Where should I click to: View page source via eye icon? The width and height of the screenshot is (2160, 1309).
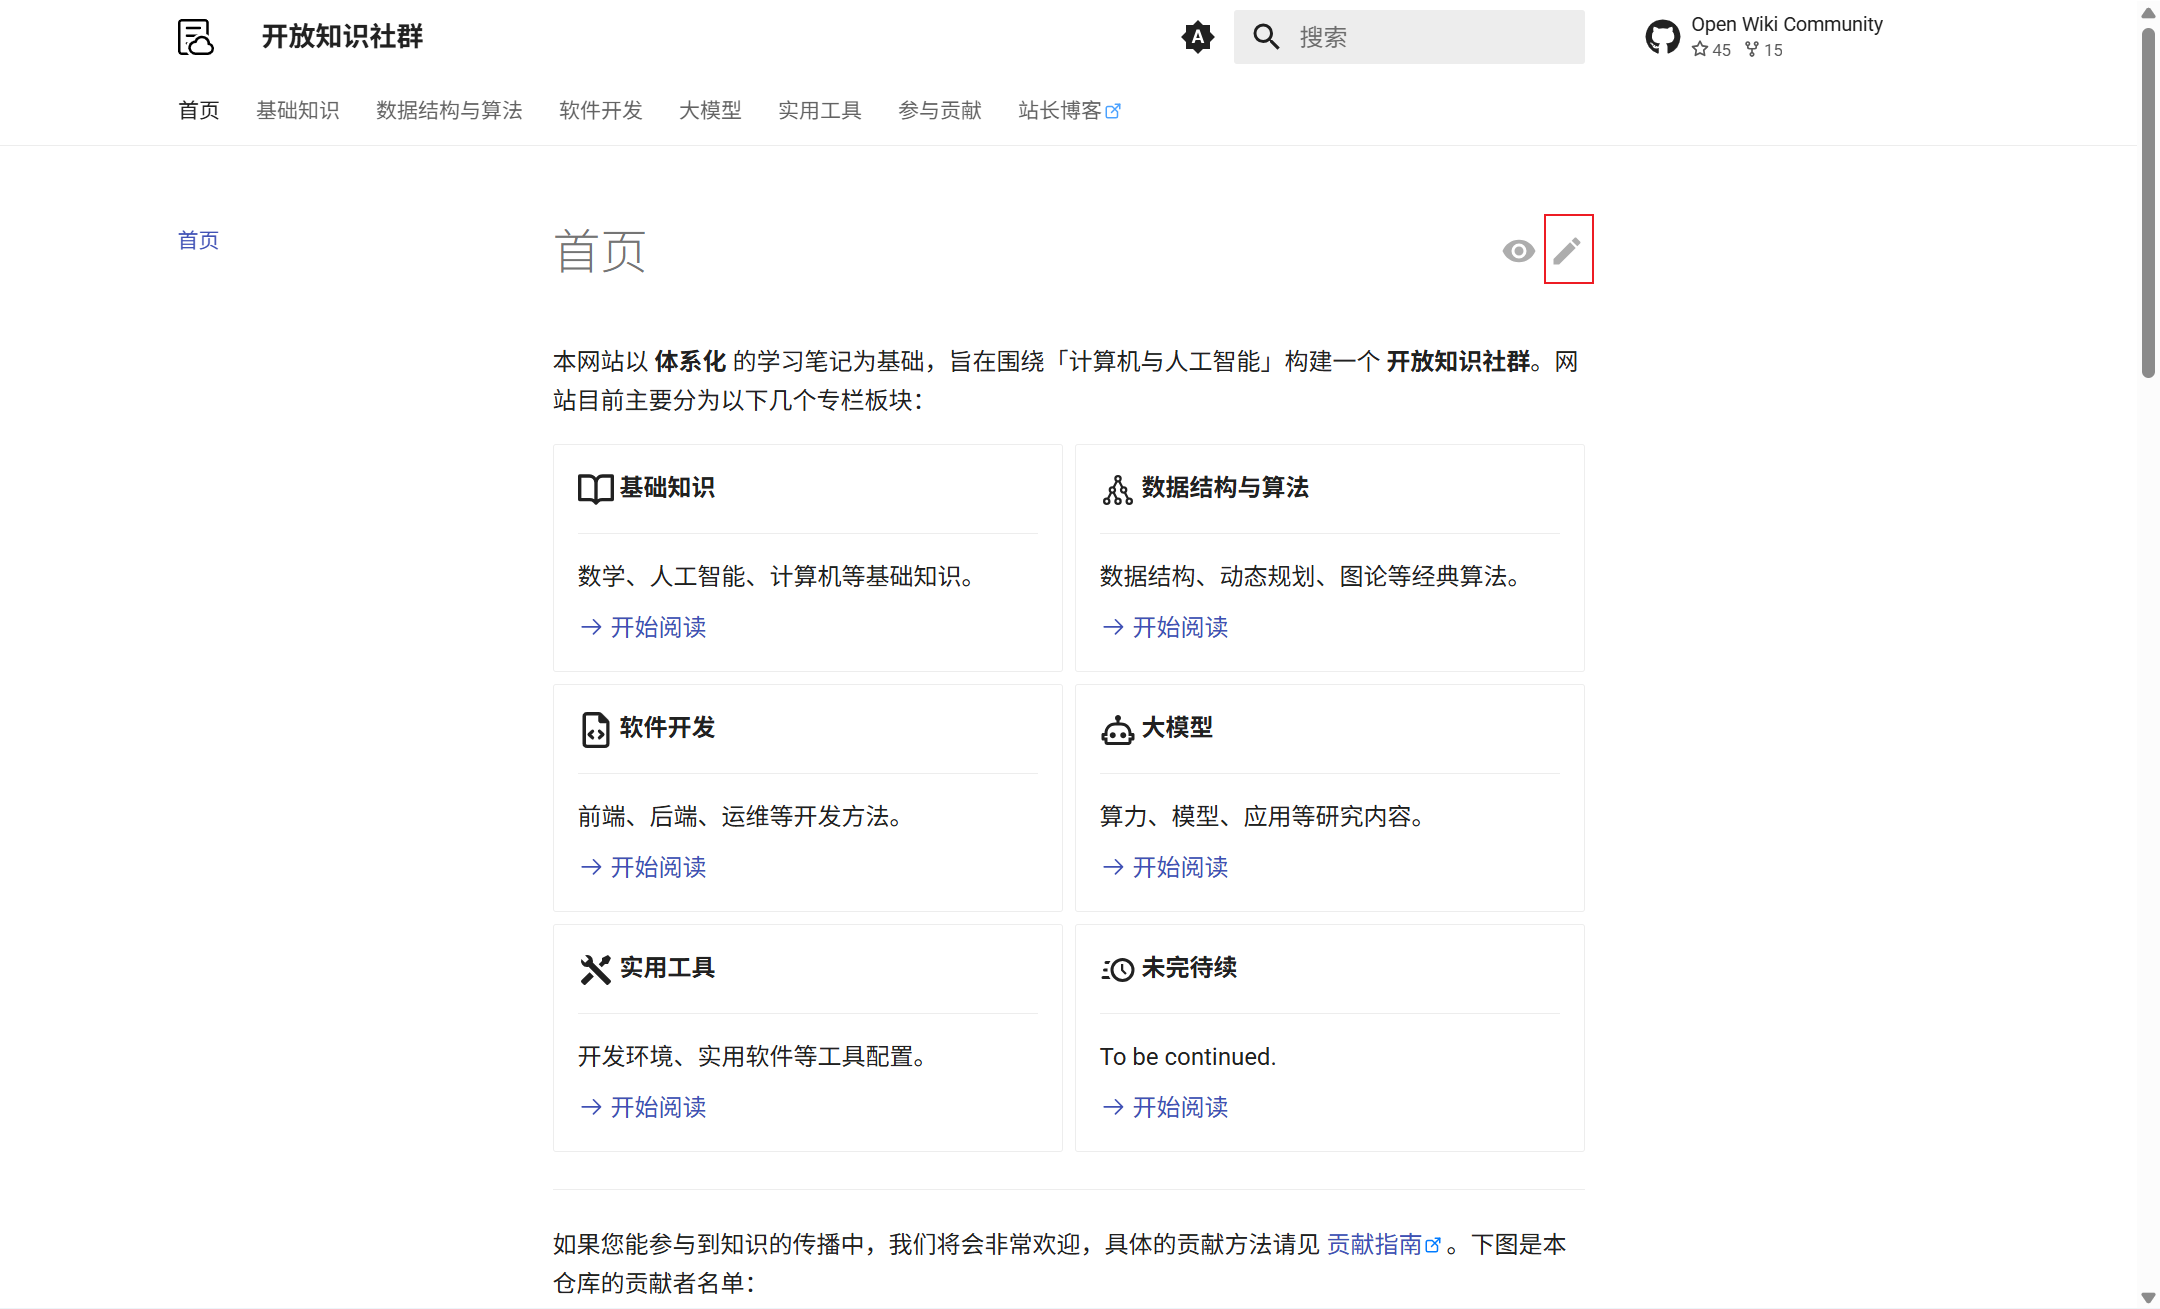pos(1518,251)
